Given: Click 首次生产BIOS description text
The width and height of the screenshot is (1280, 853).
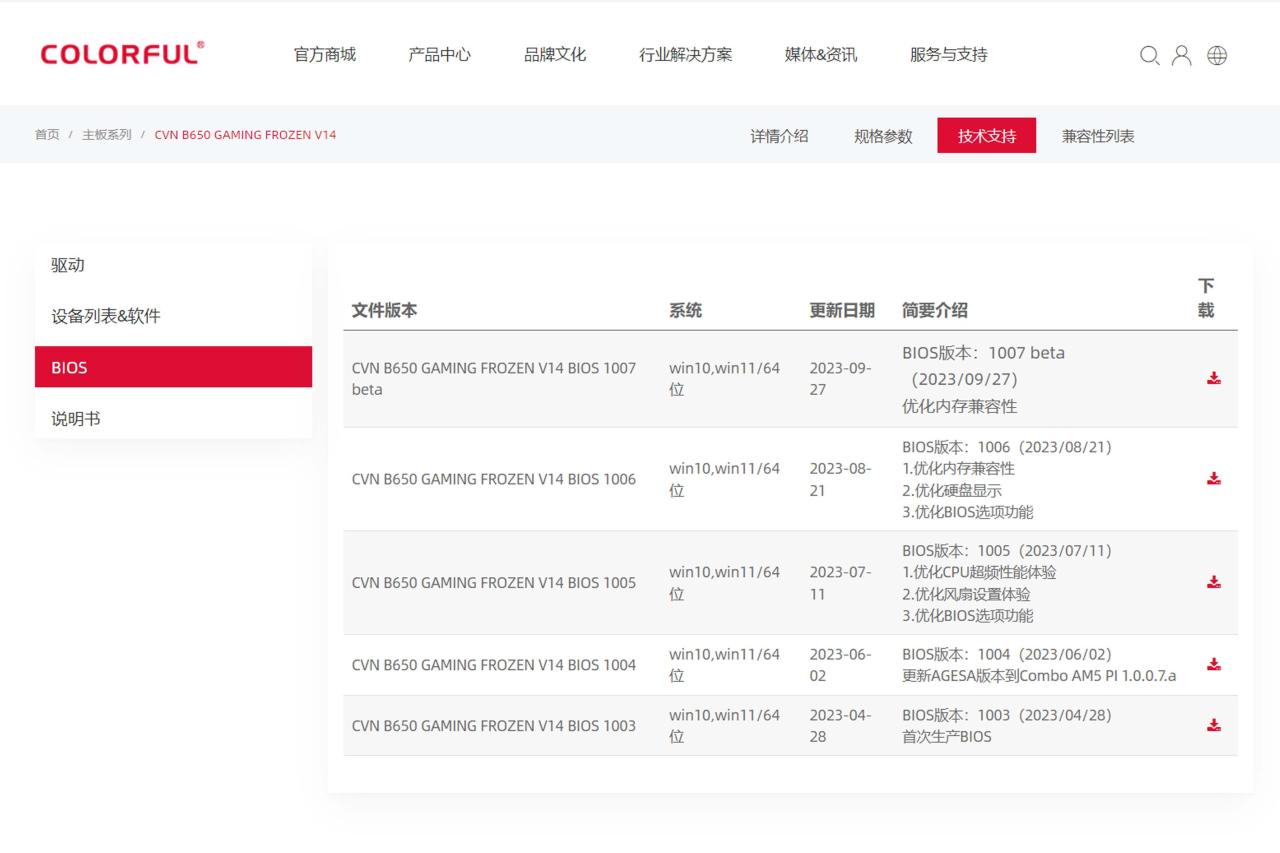Looking at the screenshot, I should 947,736.
